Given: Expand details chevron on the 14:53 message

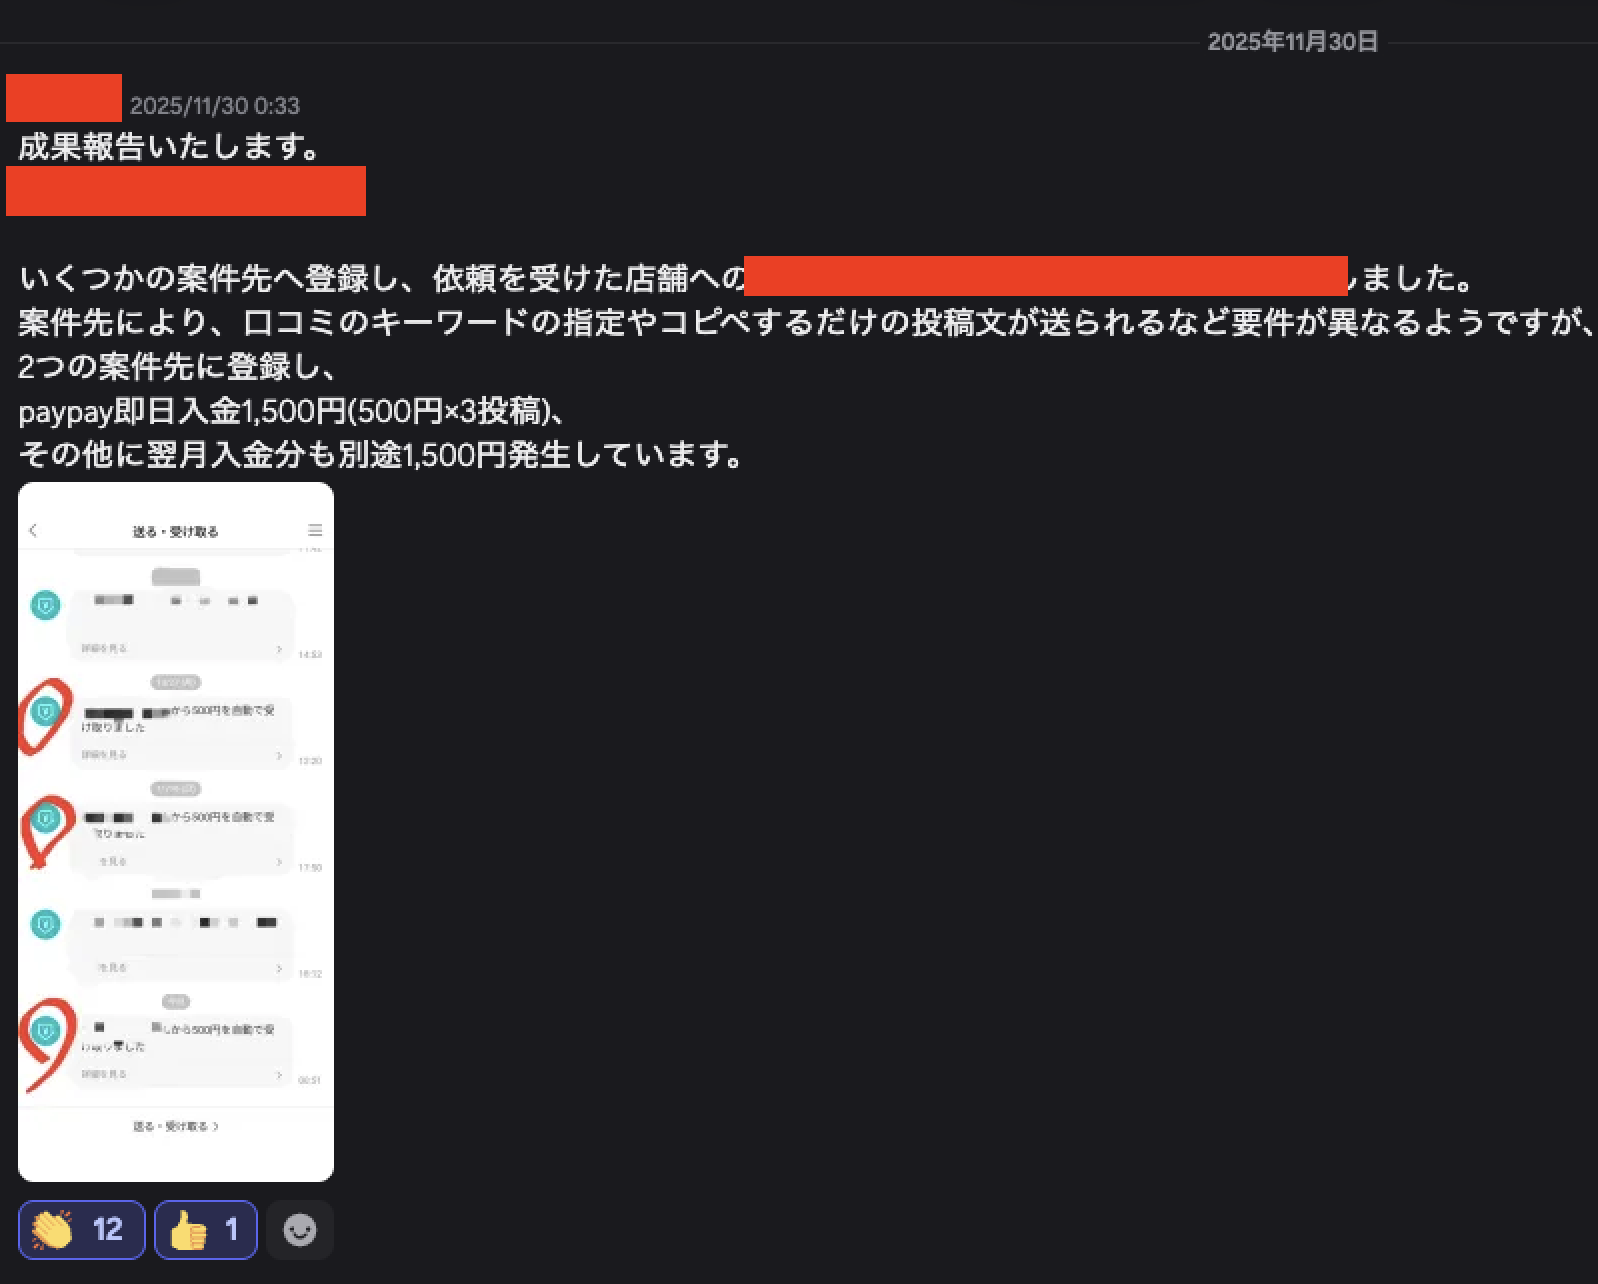Looking at the screenshot, I should click(x=279, y=649).
